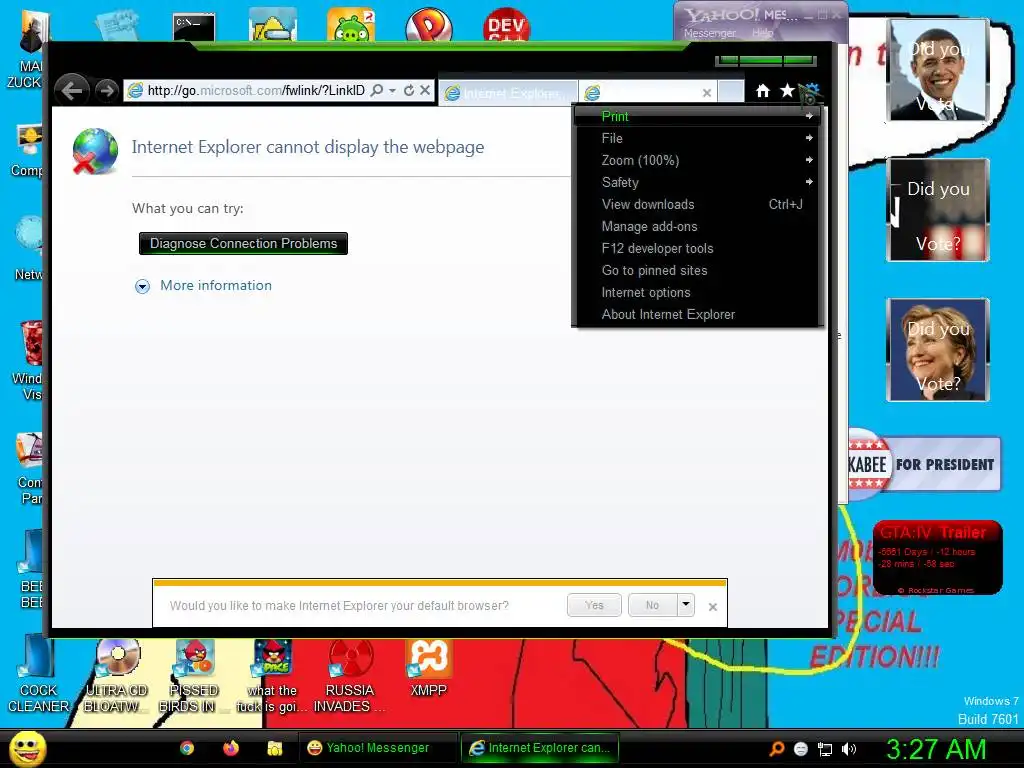Screen dimensions: 1024x768
Task: Open the red P ball desktop icon
Action: pyautogui.click(x=428, y=26)
